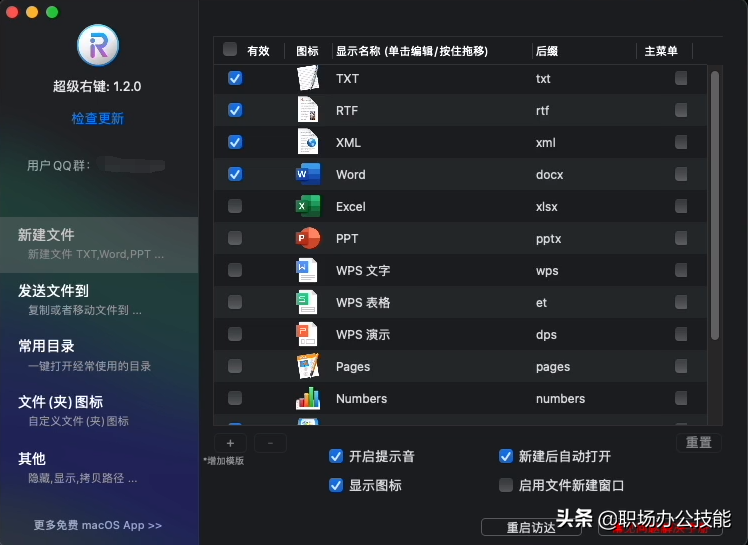Enable the Excel 有效 checkbox
748x545 pixels.
[x=235, y=206]
